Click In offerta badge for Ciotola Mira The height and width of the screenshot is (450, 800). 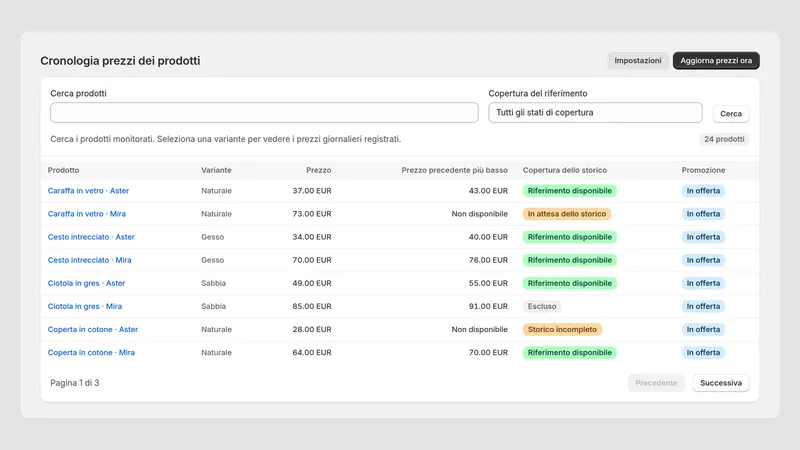tap(703, 306)
